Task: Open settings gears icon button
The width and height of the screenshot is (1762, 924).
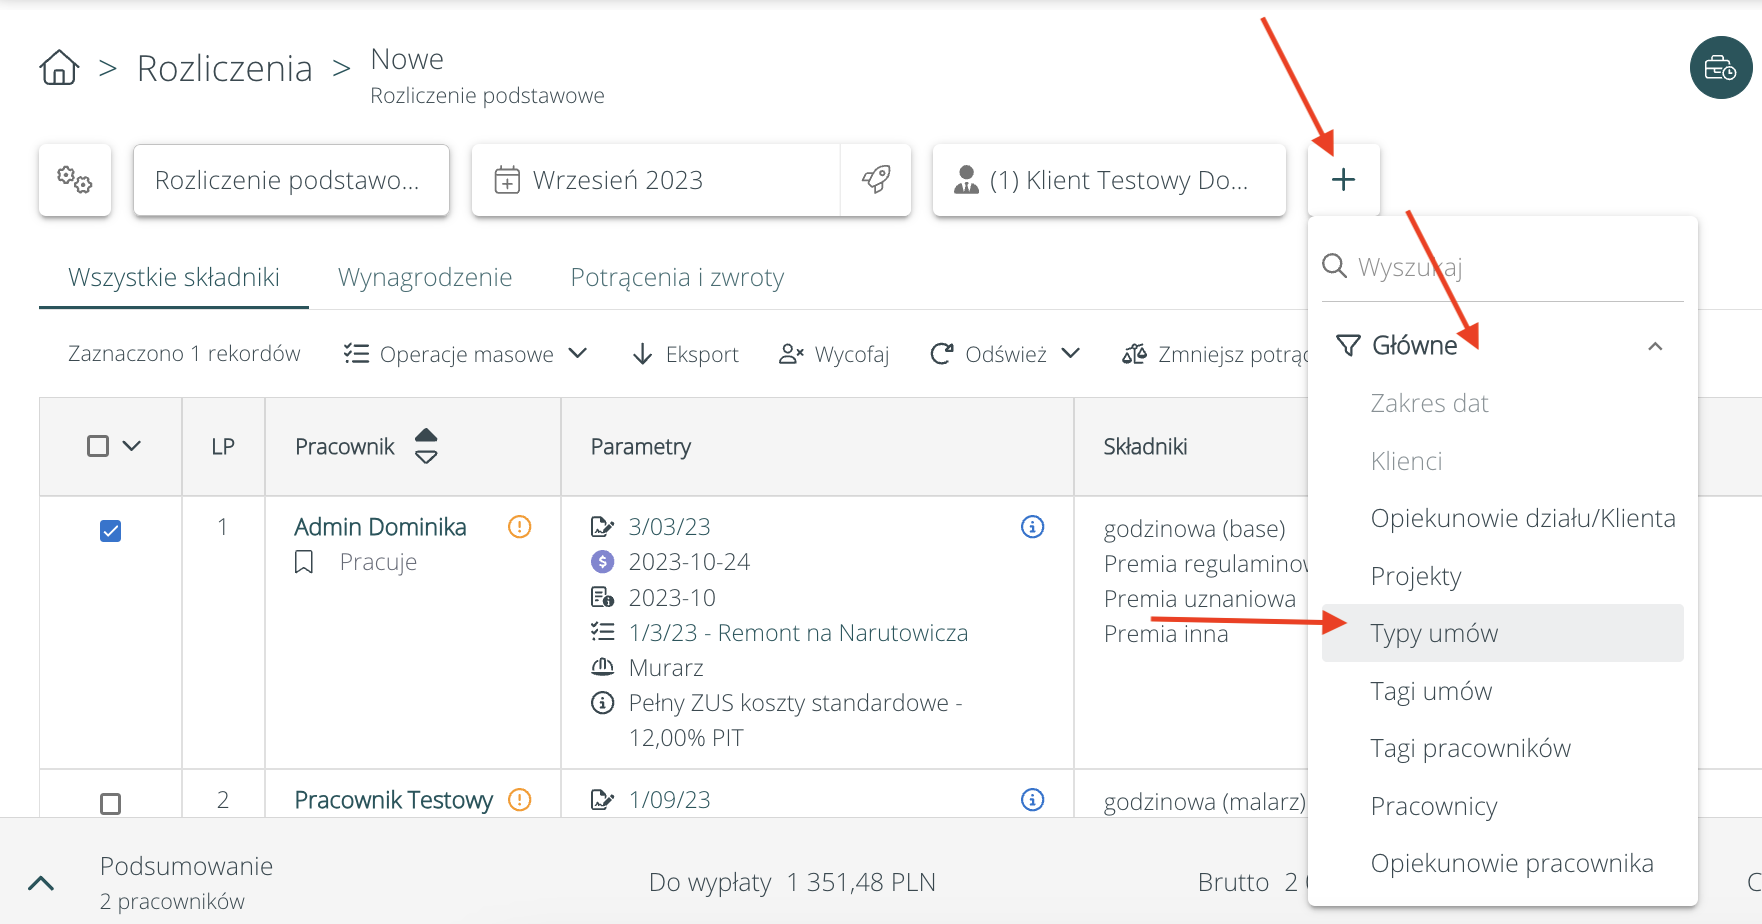Action: click(x=75, y=180)
